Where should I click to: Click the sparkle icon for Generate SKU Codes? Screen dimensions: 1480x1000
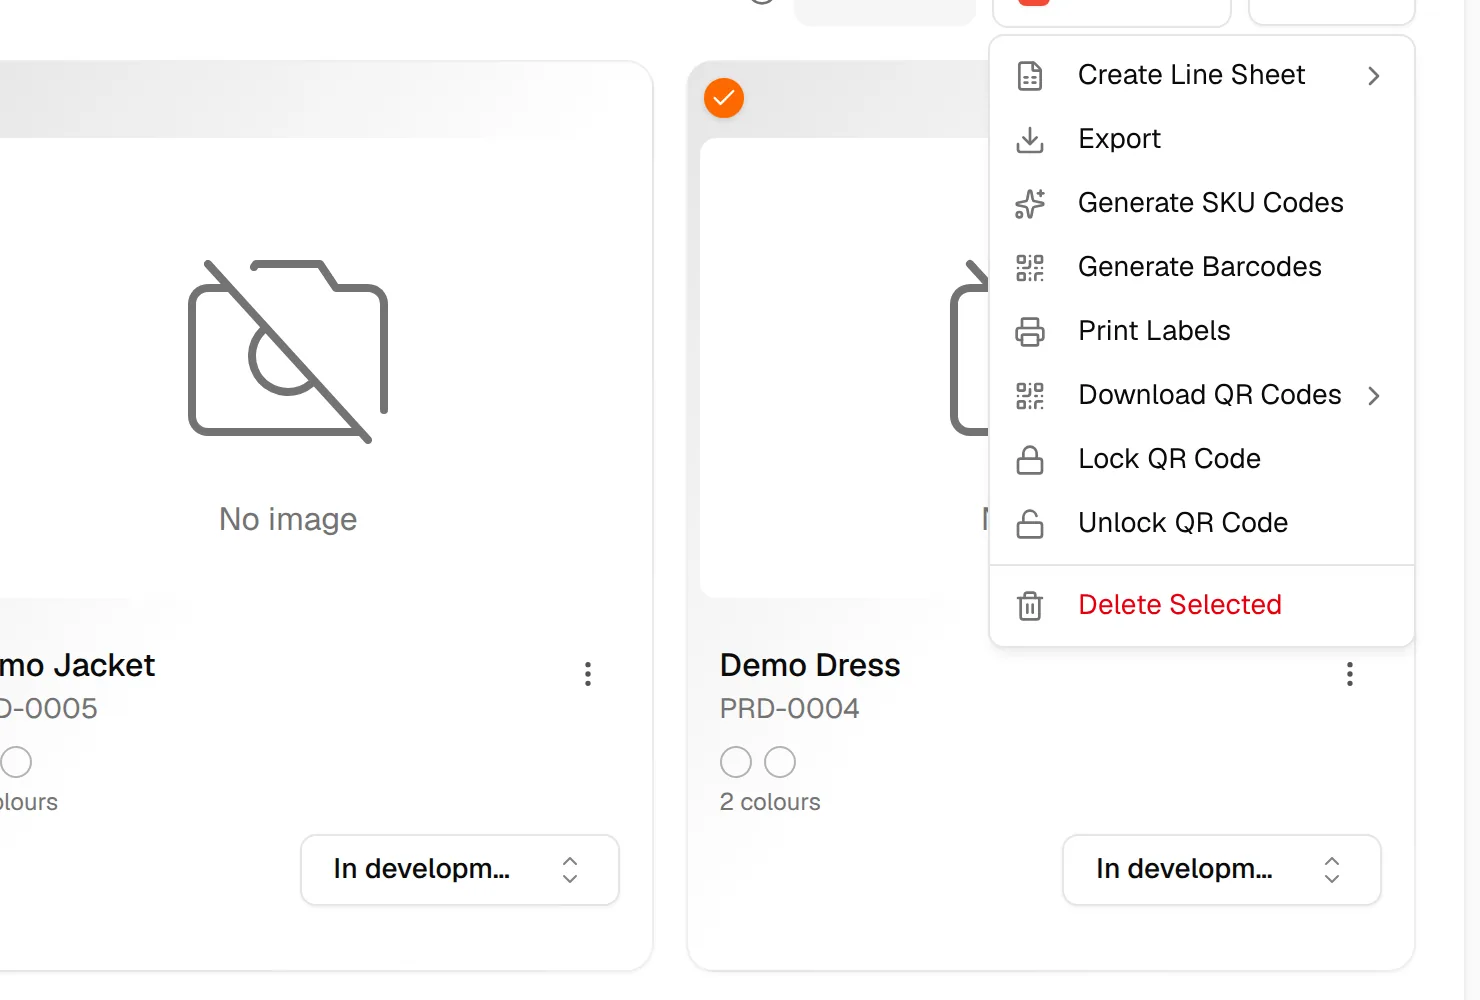pos(1029,204)
